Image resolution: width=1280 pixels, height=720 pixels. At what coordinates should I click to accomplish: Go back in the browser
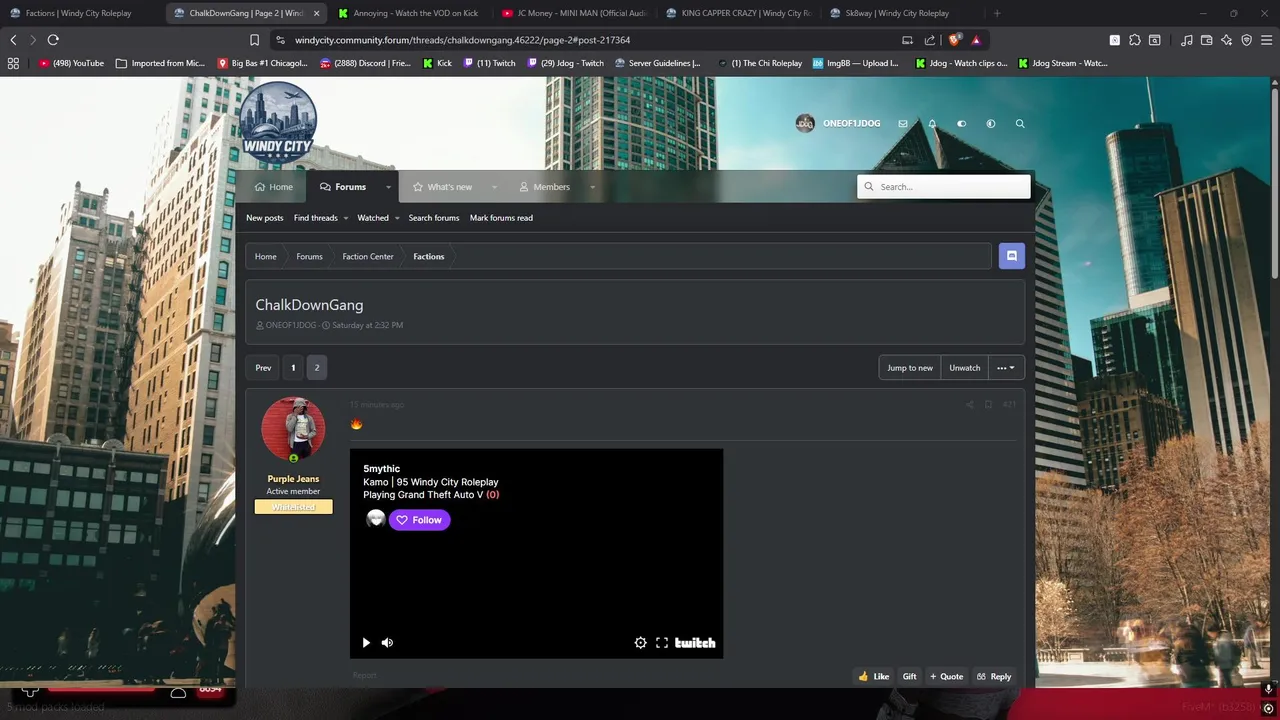point(13,40)
